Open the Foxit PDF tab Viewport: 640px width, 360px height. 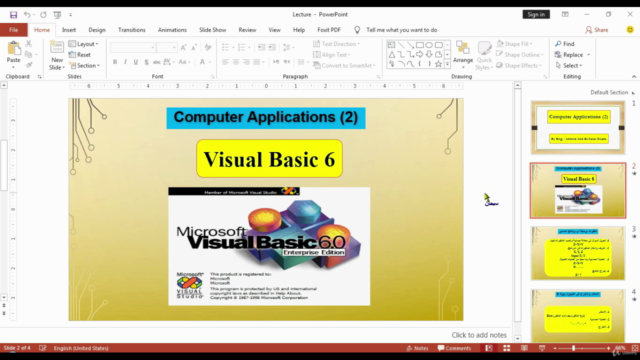point(329,30)
